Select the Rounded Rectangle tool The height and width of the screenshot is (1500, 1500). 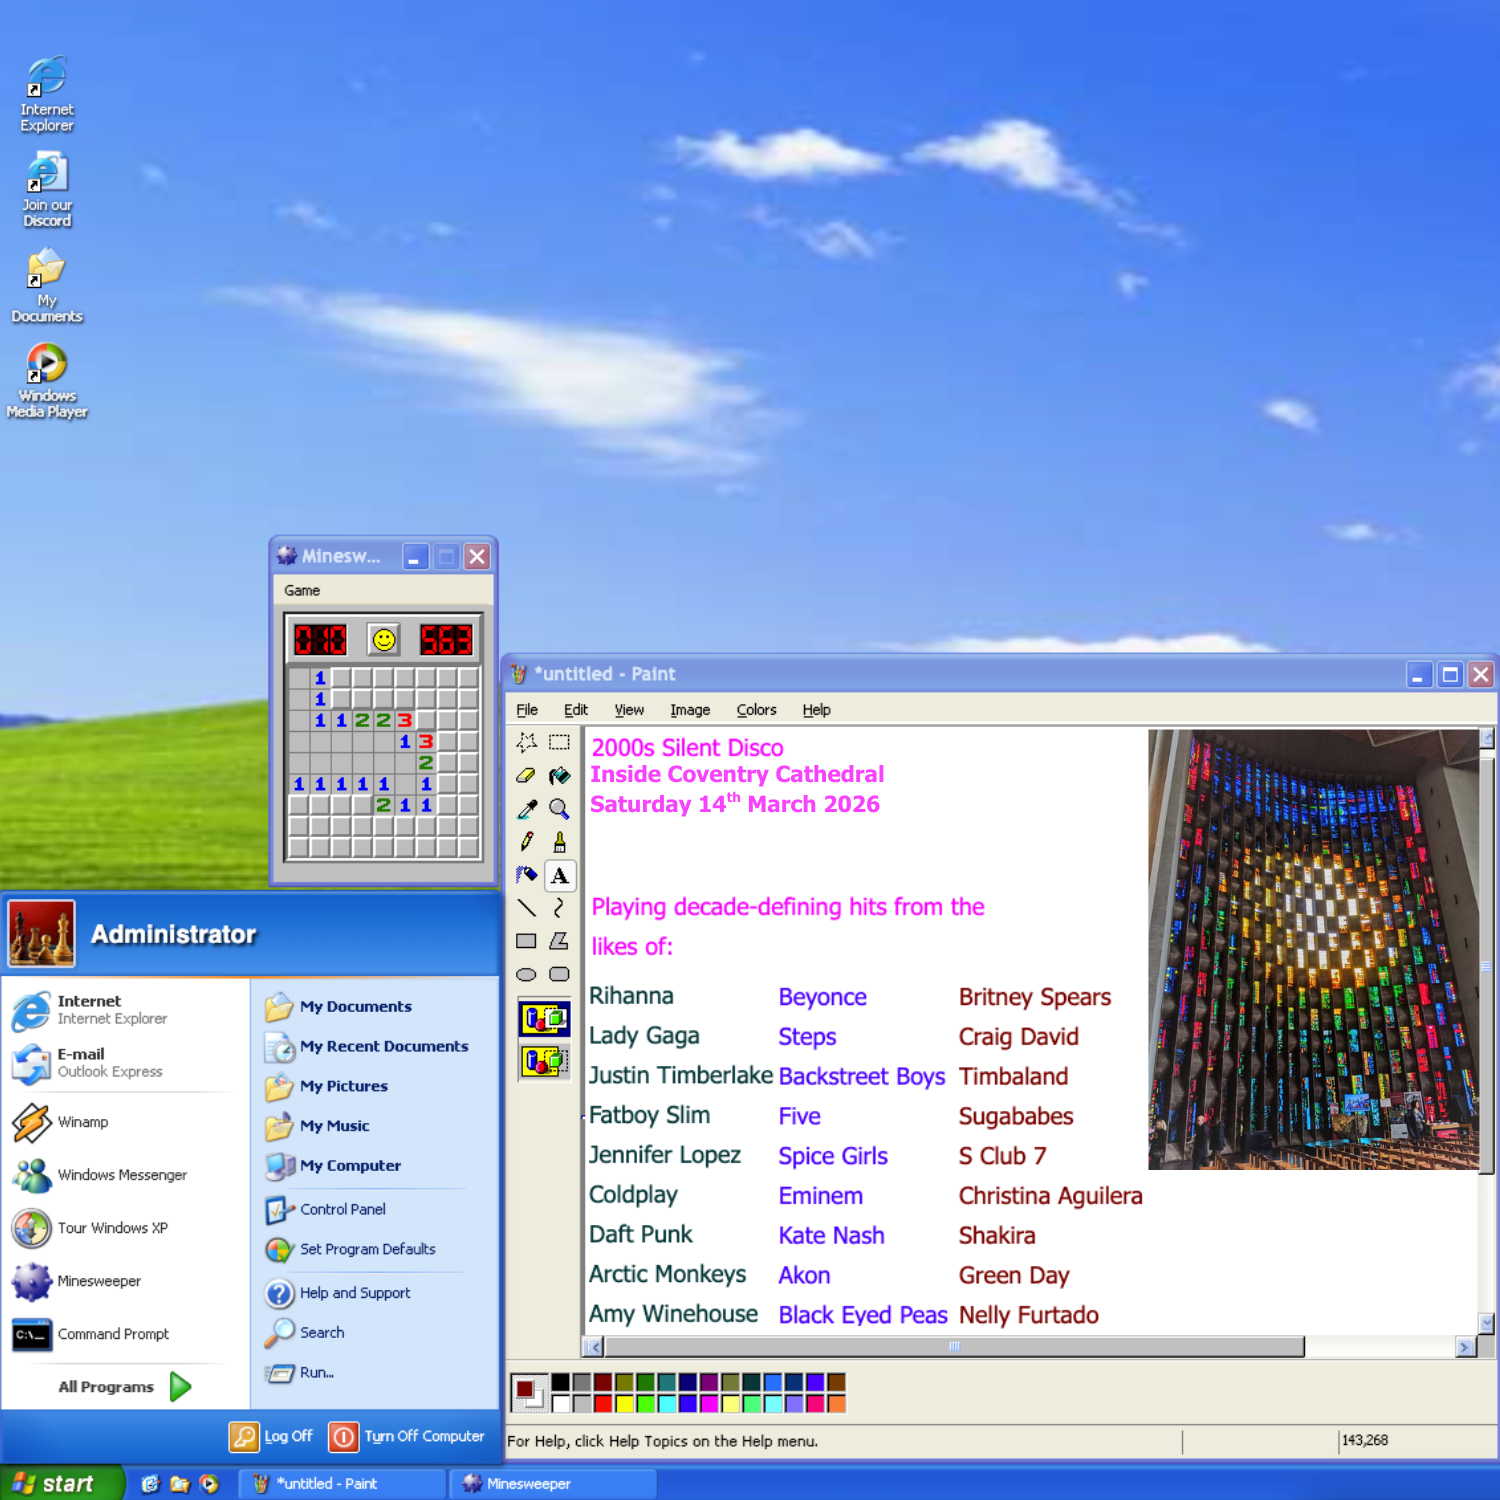click(560, 974)
